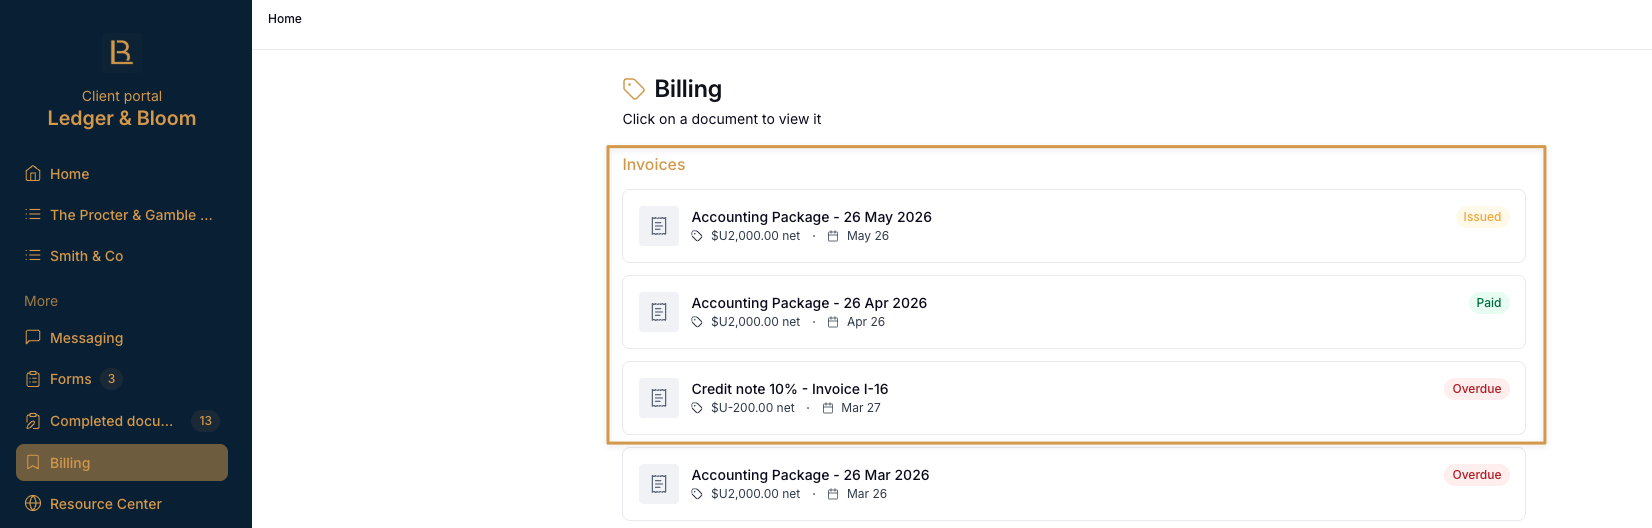Click calendar icon beside Mar 26 date
Screen dimensions: 1652x528
click(x=833, y=494)
